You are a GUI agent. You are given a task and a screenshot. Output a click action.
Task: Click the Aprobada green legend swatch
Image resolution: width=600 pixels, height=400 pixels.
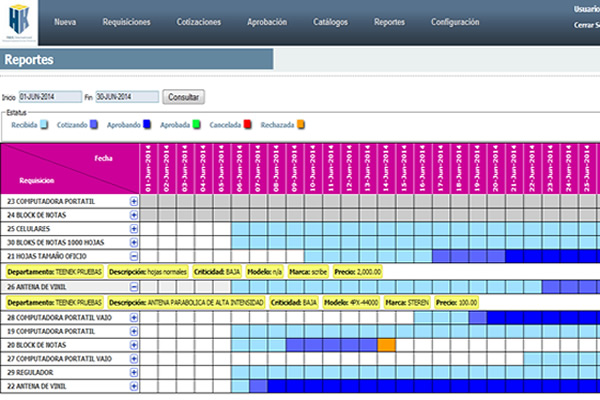click(198, 125)
